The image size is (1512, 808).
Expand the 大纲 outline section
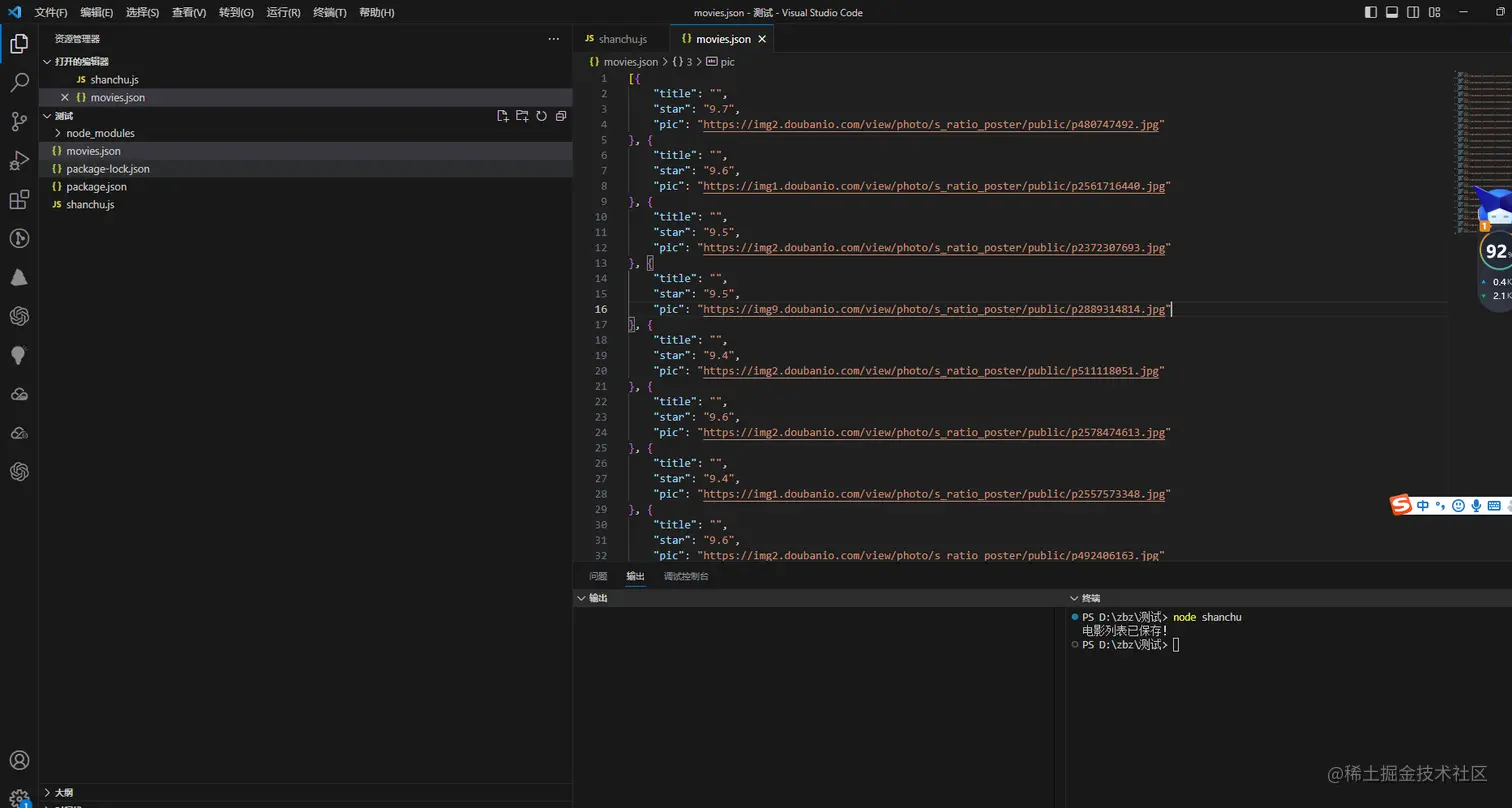point(64,792)
